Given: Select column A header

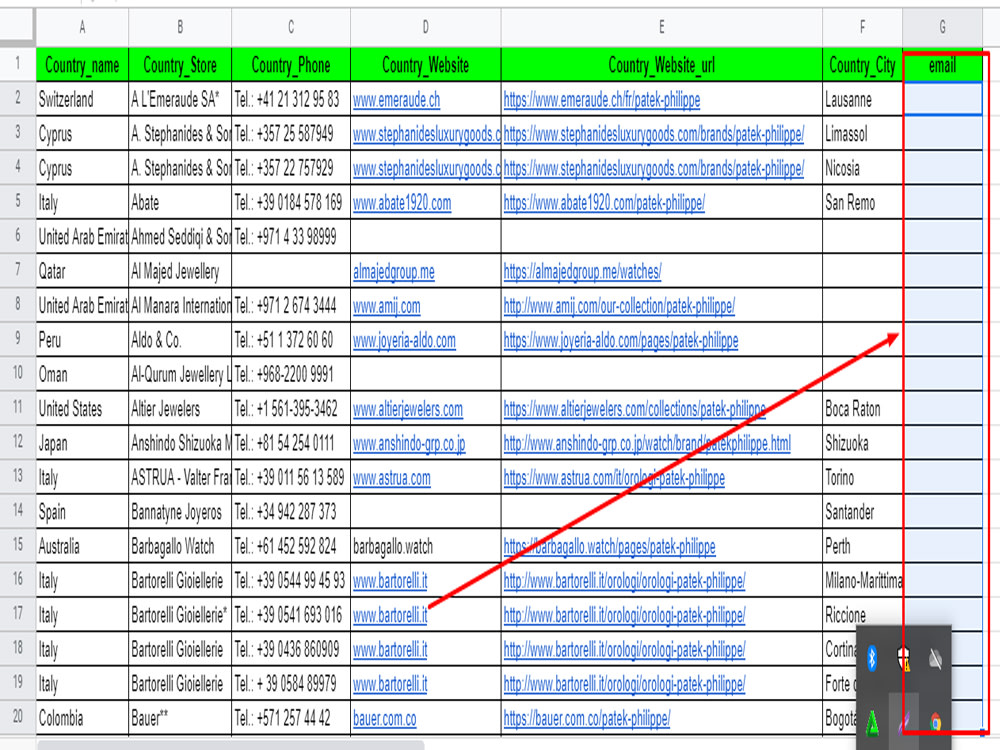Looking at the screenshot, I should point(82,27).
